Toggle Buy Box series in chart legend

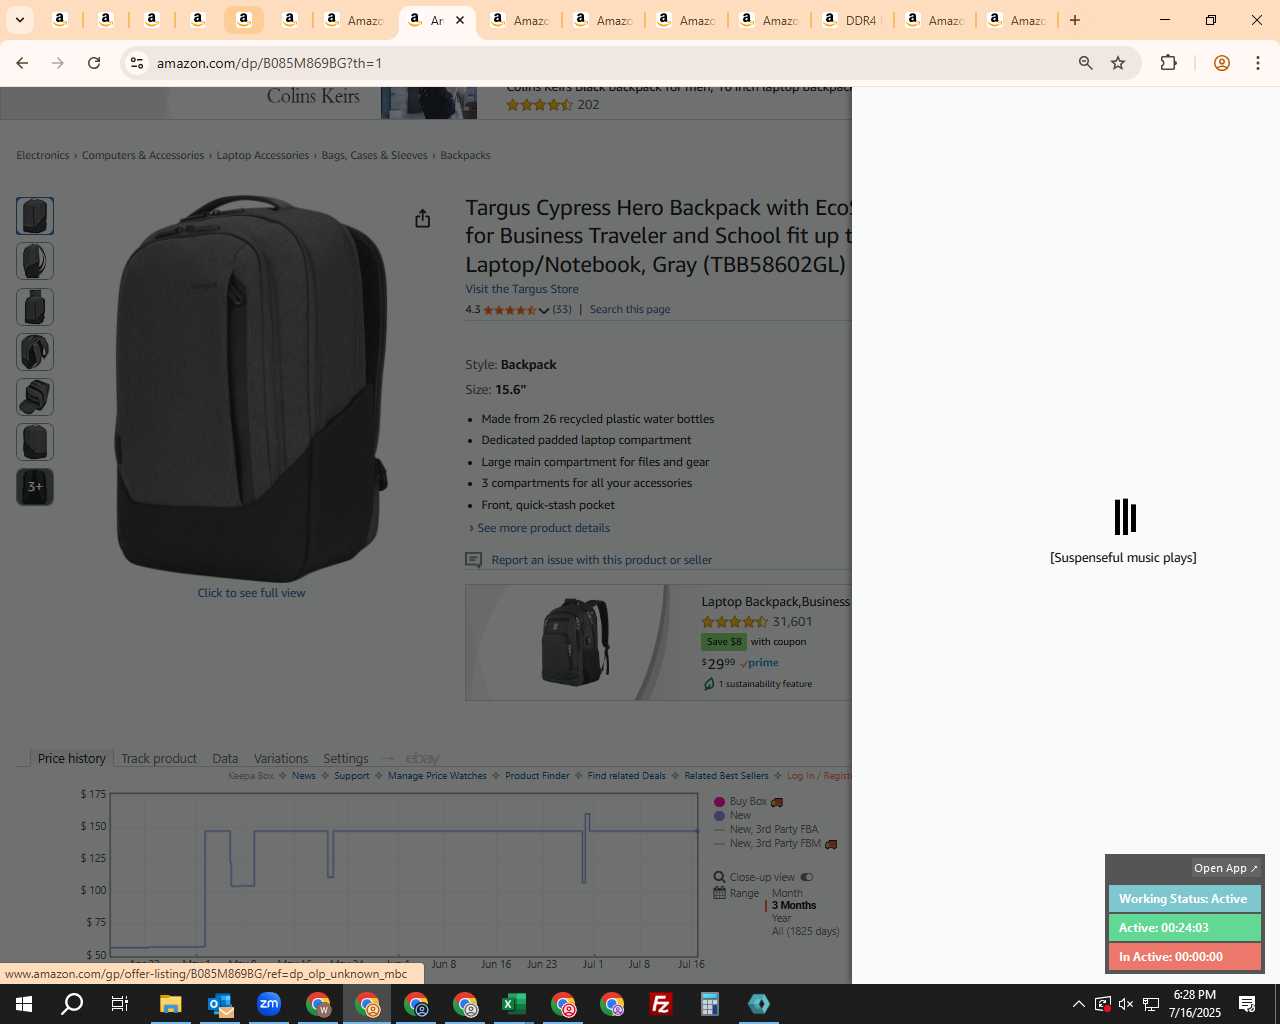click(748, 801)
